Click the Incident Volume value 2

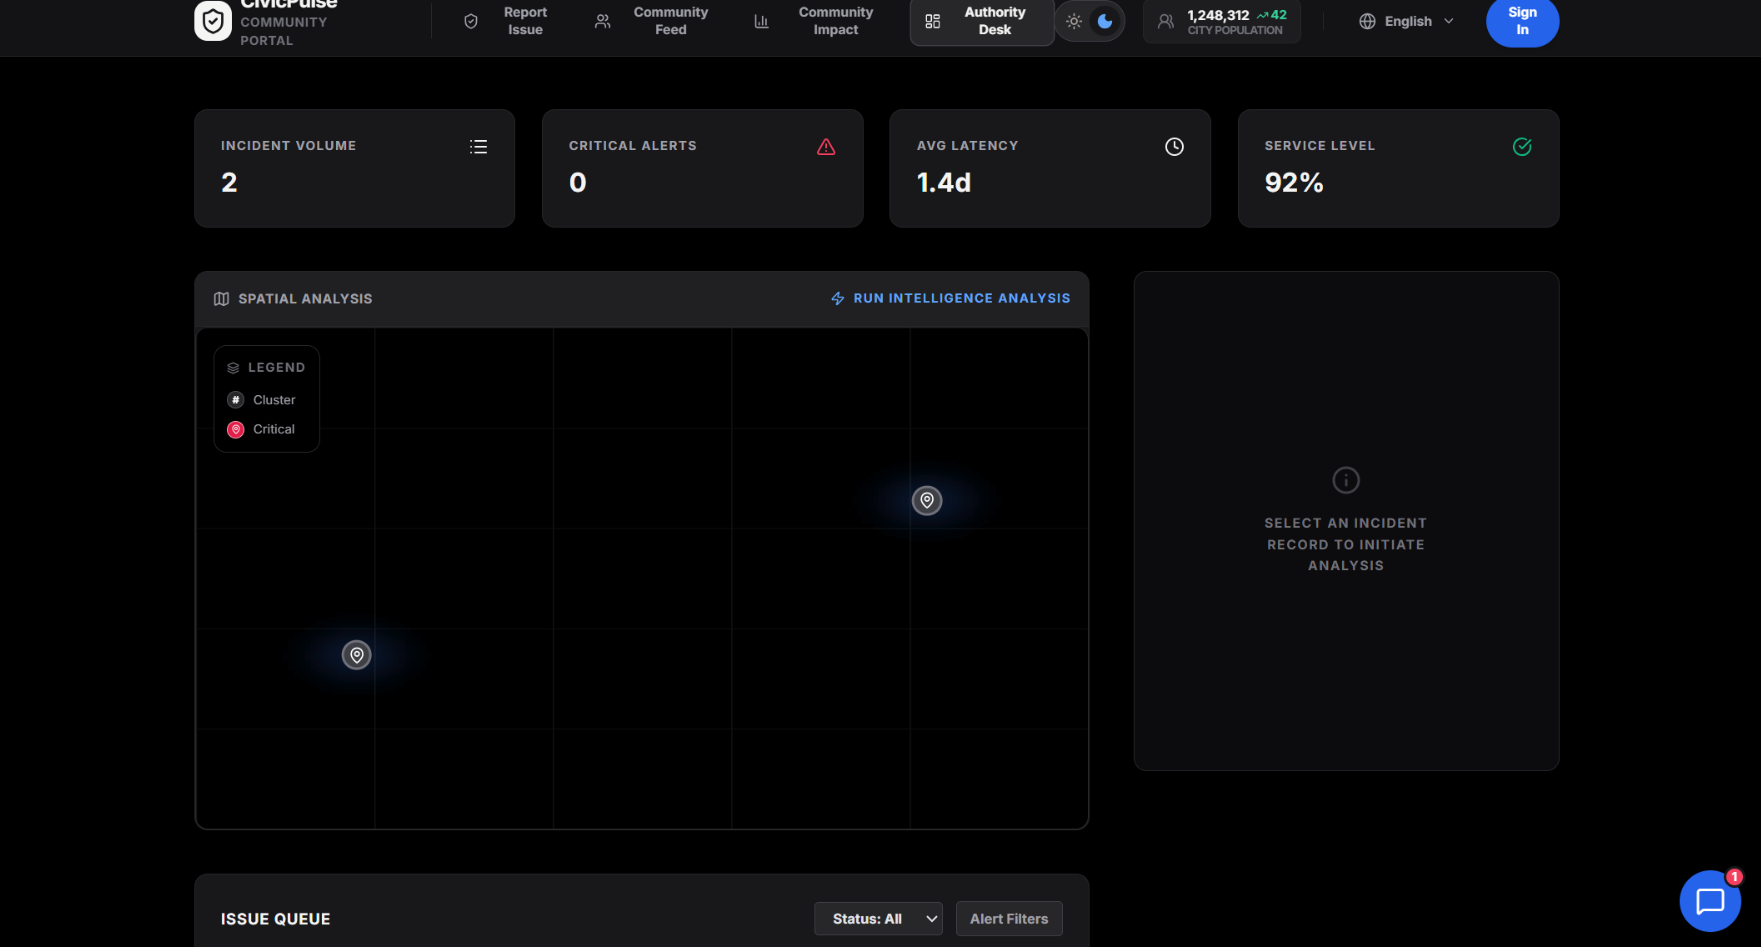click(x=229, y=183)
